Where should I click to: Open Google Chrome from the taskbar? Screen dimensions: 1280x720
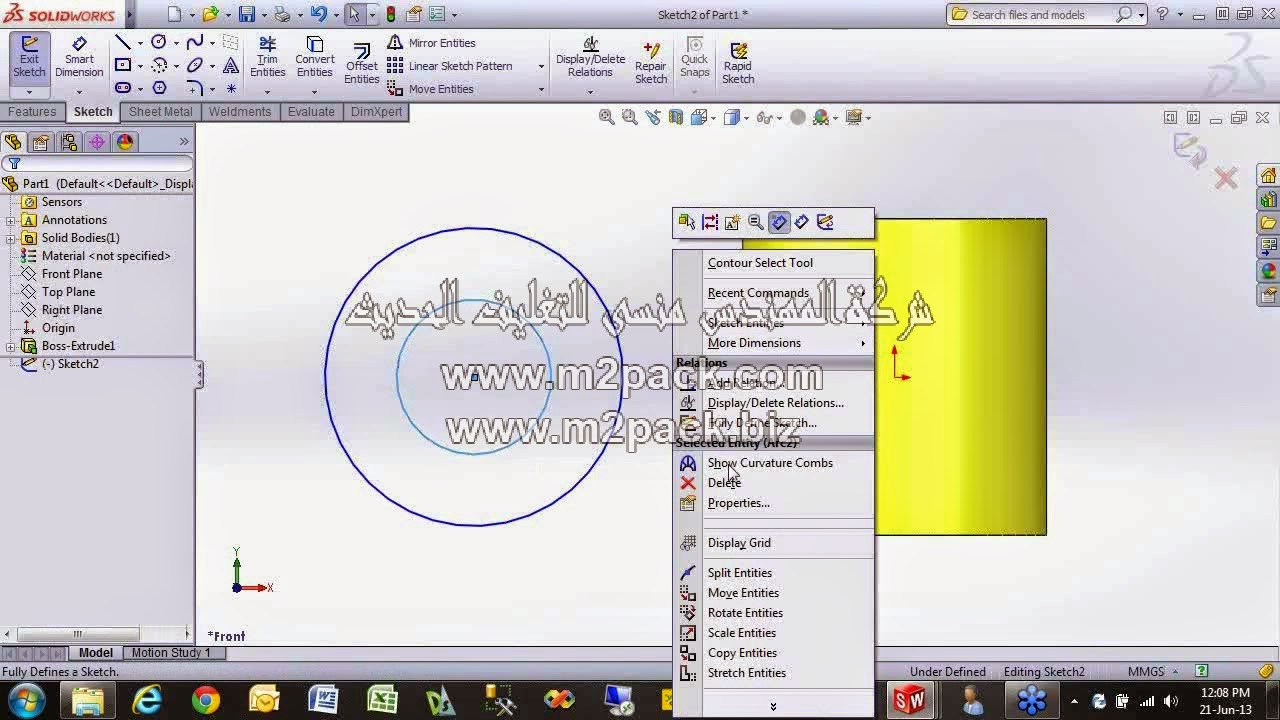tap(206, 700)
